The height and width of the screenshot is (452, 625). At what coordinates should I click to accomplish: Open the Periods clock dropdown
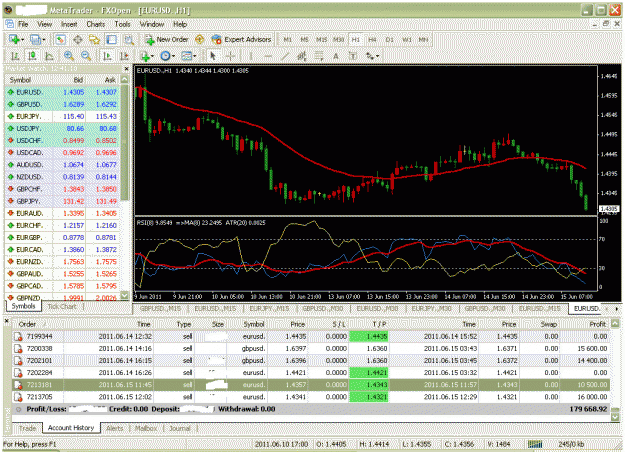tap(167, 56)
